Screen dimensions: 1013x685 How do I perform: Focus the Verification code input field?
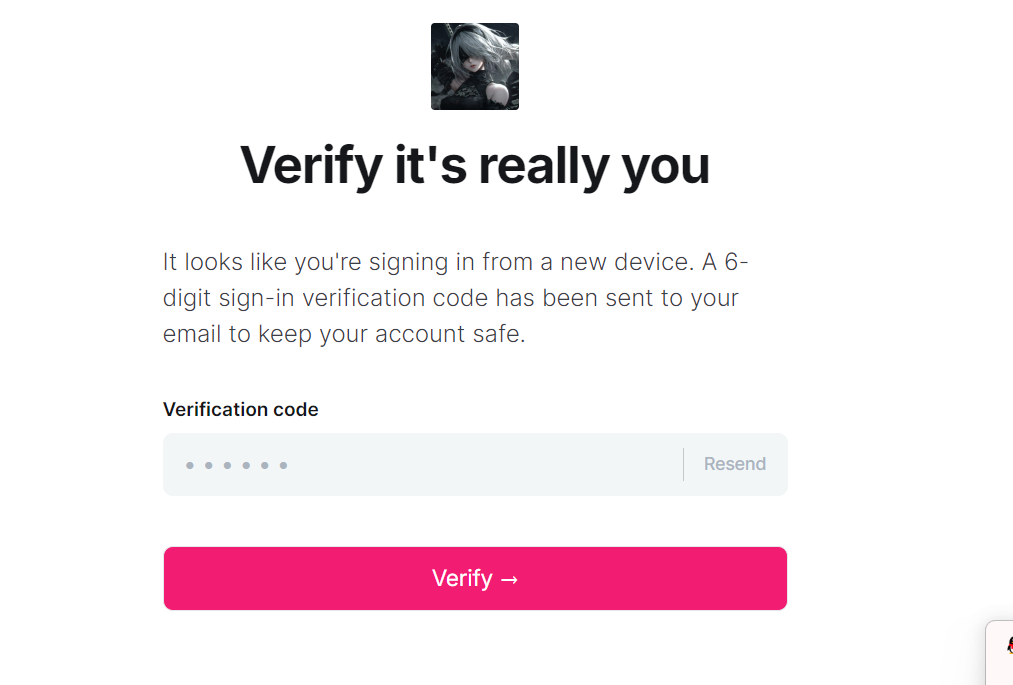(420, 464)
